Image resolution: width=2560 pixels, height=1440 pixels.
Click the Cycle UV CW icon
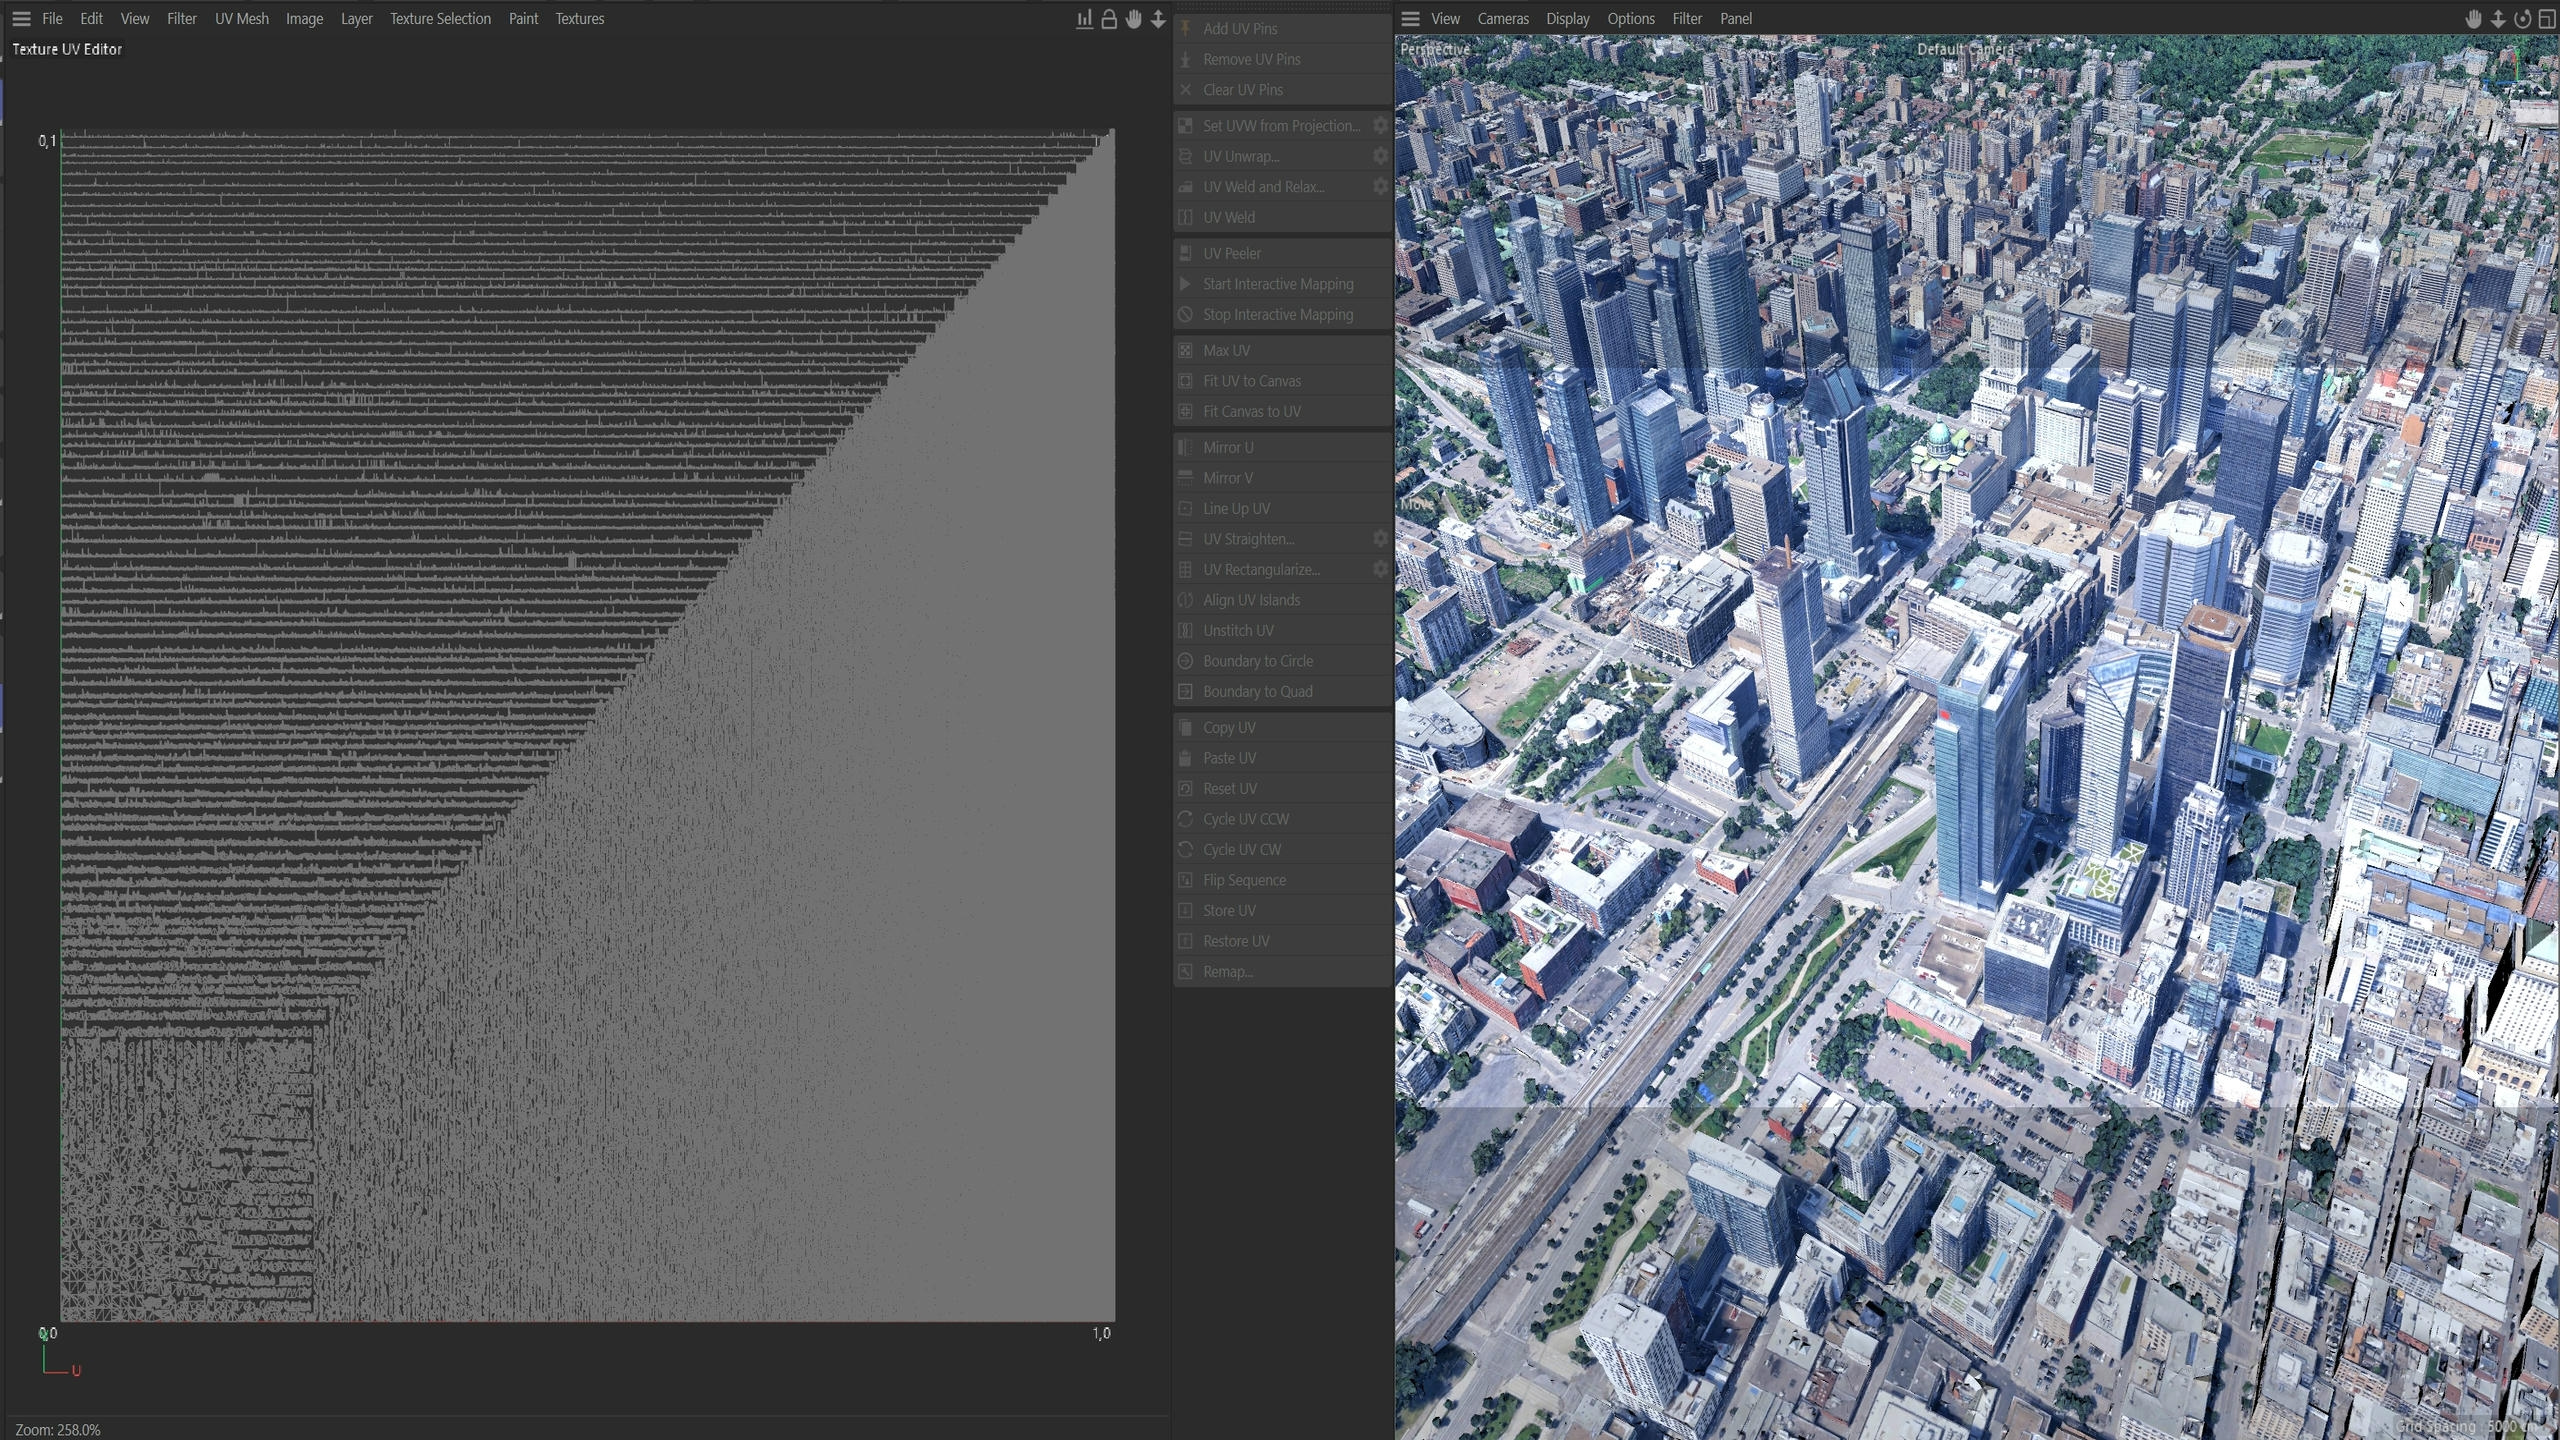tap(1185, 850)
